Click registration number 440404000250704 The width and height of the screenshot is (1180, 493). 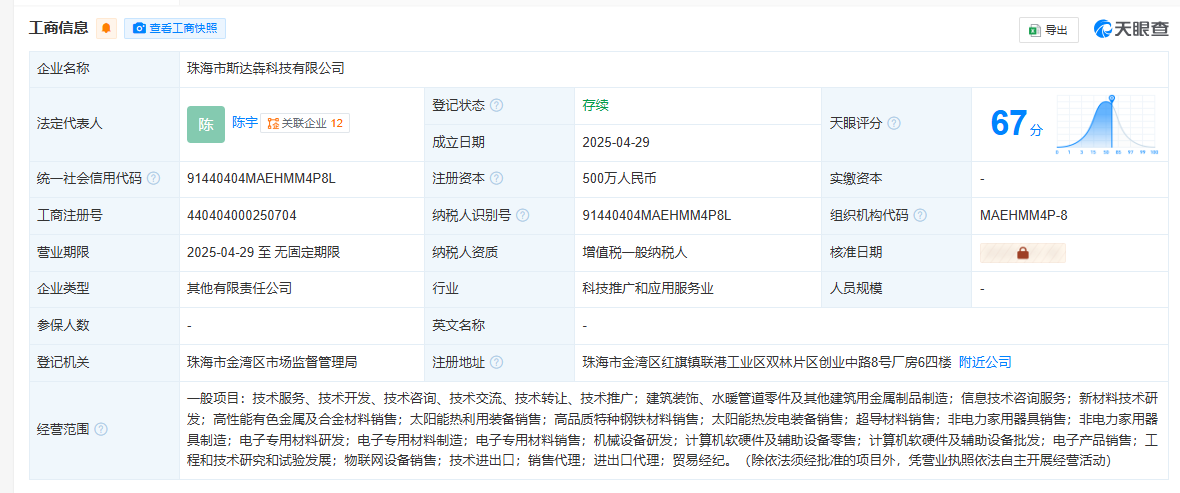(242, 215)
